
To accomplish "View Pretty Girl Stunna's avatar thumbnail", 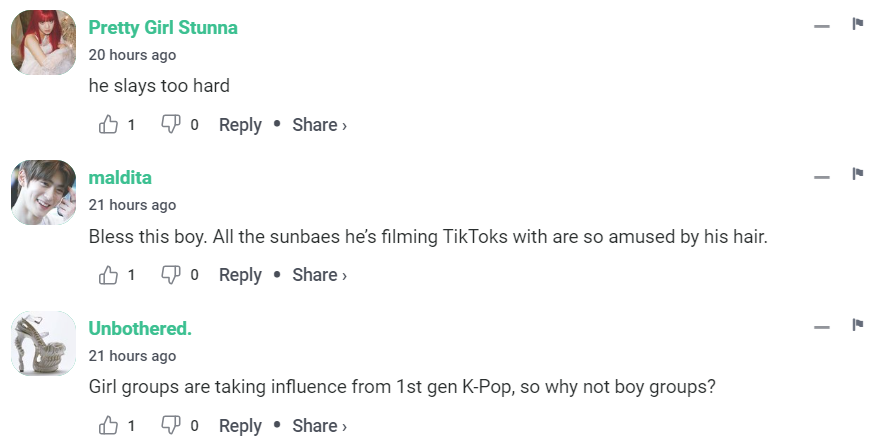I will point(43,42).
